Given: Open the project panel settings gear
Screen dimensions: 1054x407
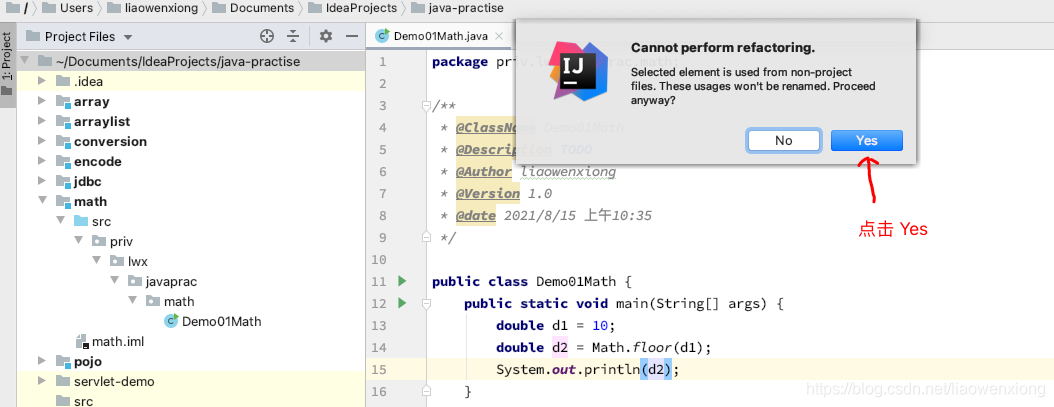Looking at the screenshot, I should 326,36.
